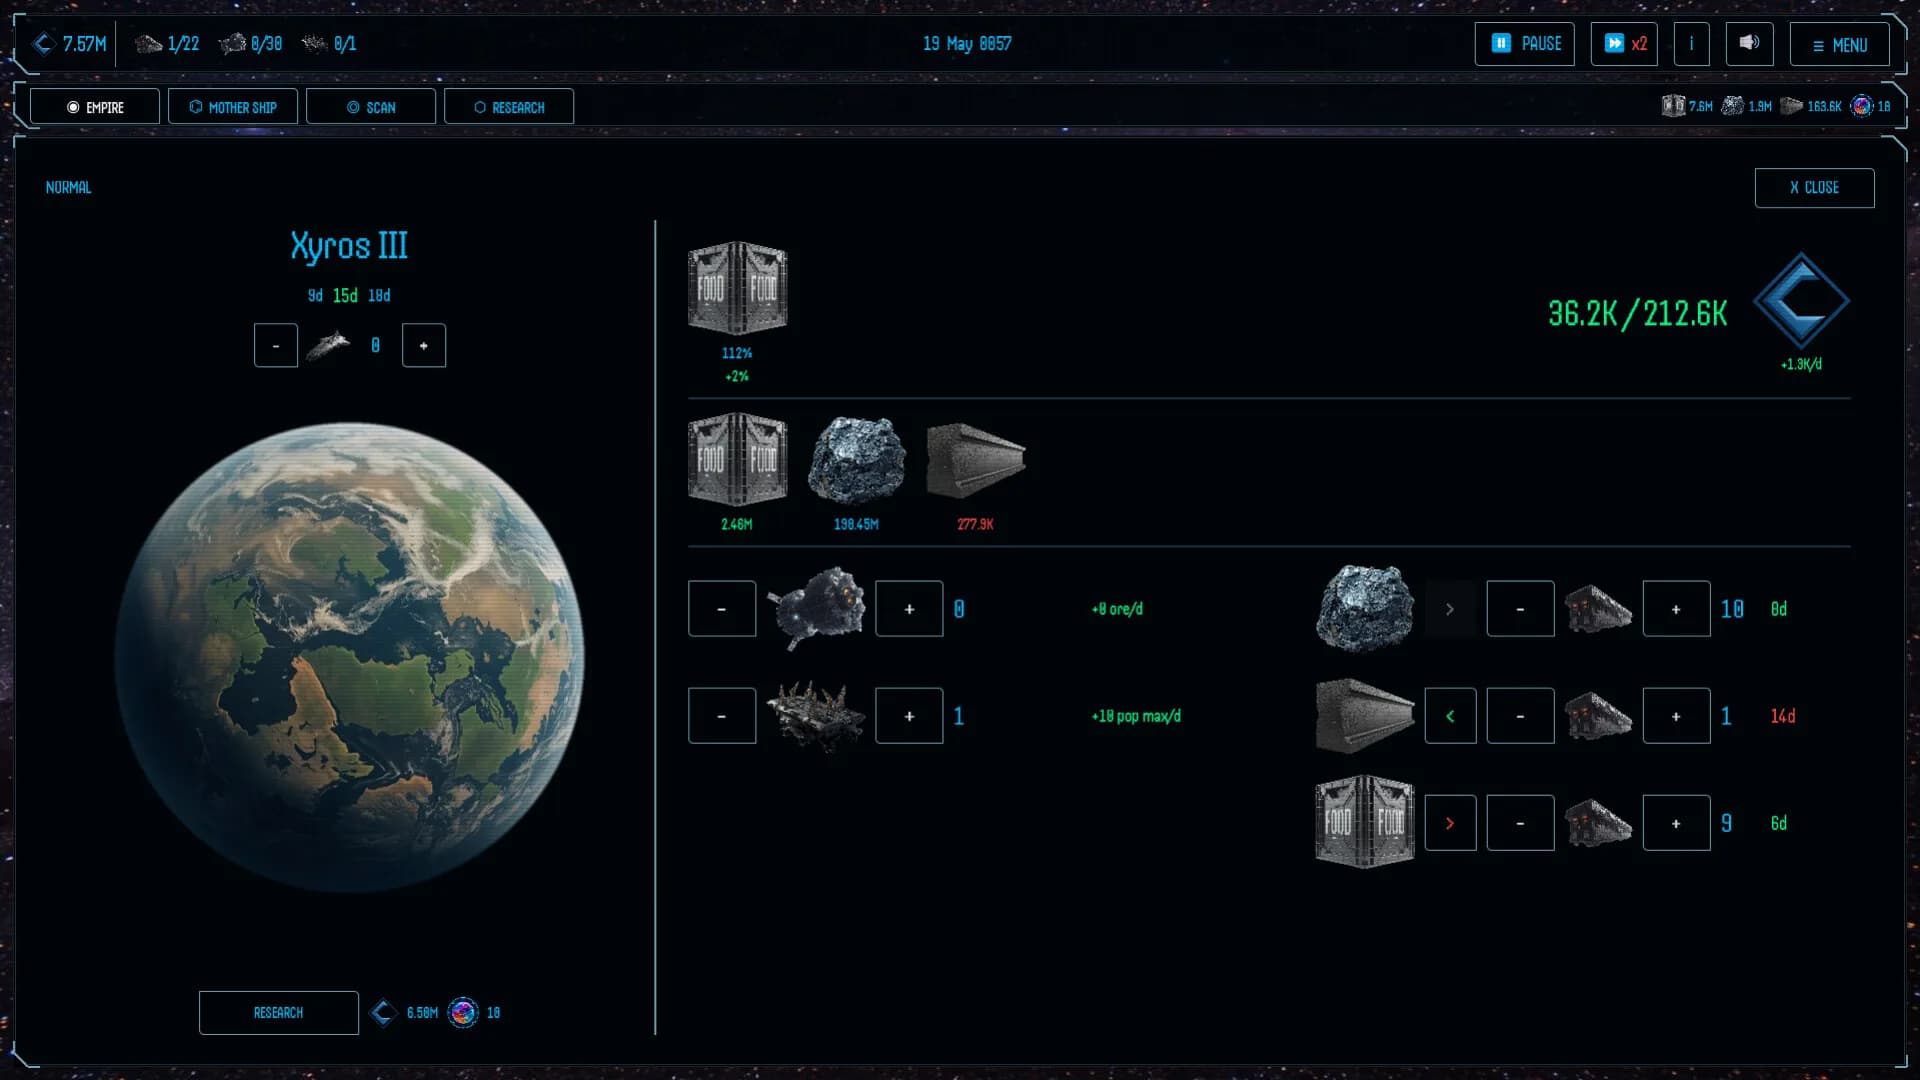
Task: Click the credits icon showing 7.57M
Action: [44, 44]
